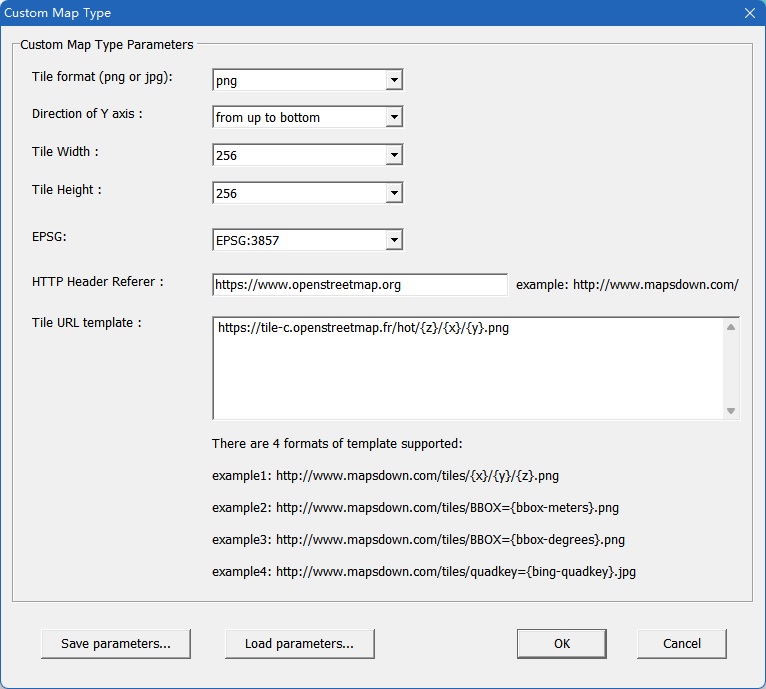Close the Custom Map Type window
The image size is (766, 689).
[x=750, y=13]
